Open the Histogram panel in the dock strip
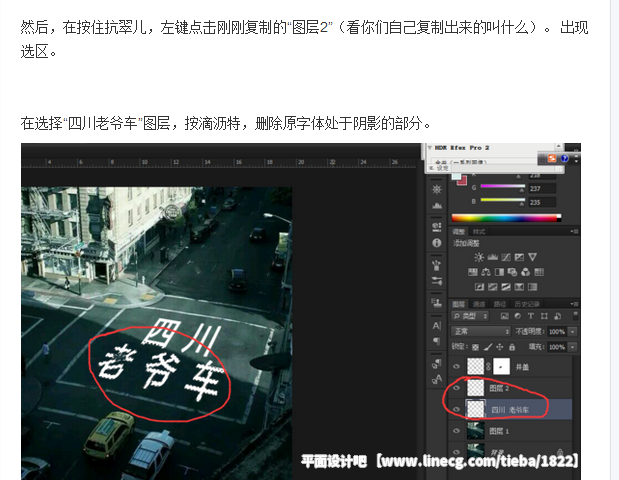This screenshot has width=619, height=480. point(437,205)
